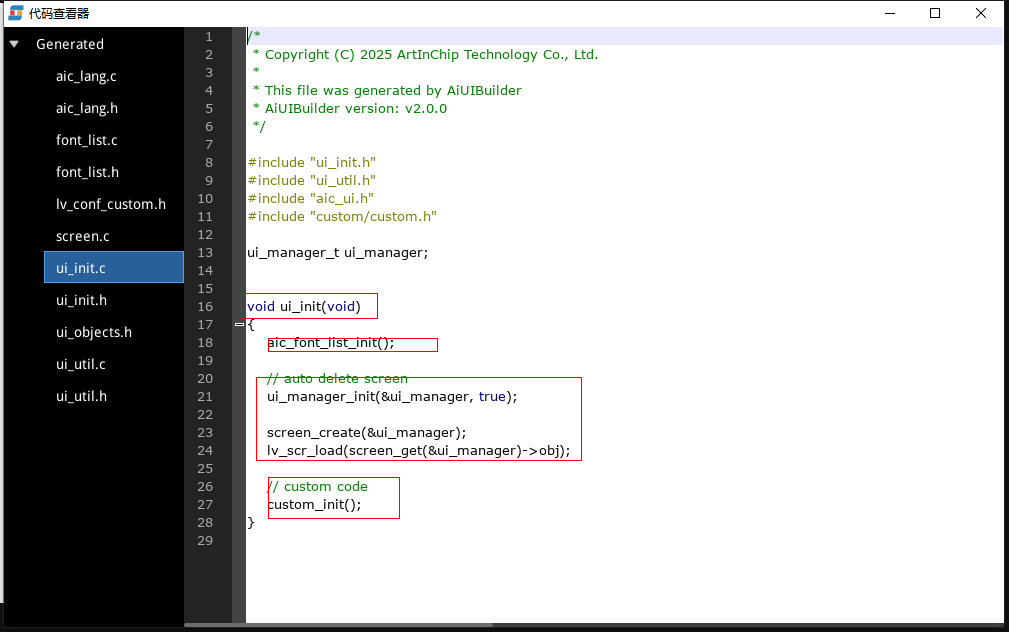1009x632 pixels.
Task: Open ui_util.c file
Action: tap(81, 364)
